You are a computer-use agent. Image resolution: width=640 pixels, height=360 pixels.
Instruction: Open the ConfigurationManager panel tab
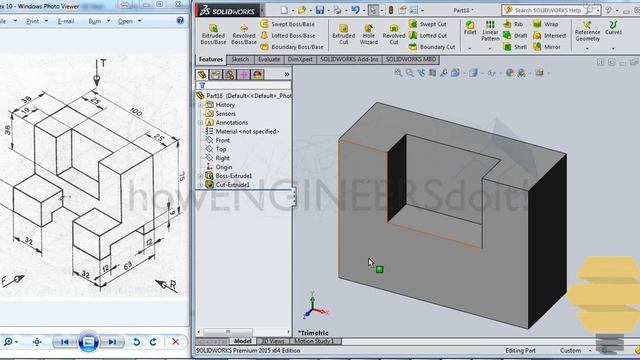229,74
